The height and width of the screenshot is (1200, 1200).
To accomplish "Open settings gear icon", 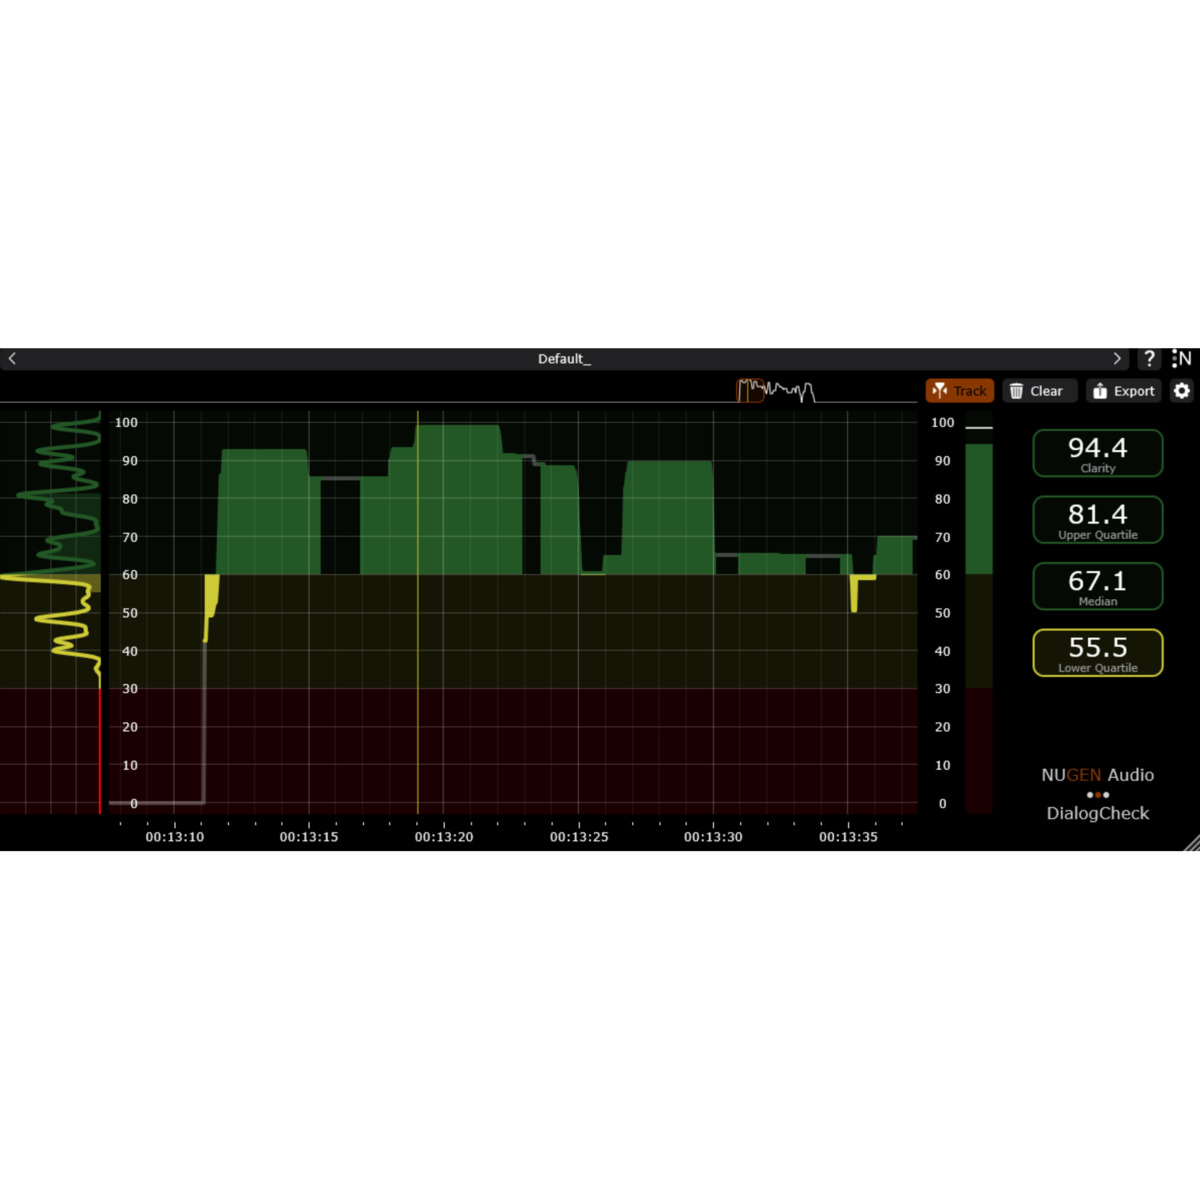I will click(1182, 391).
